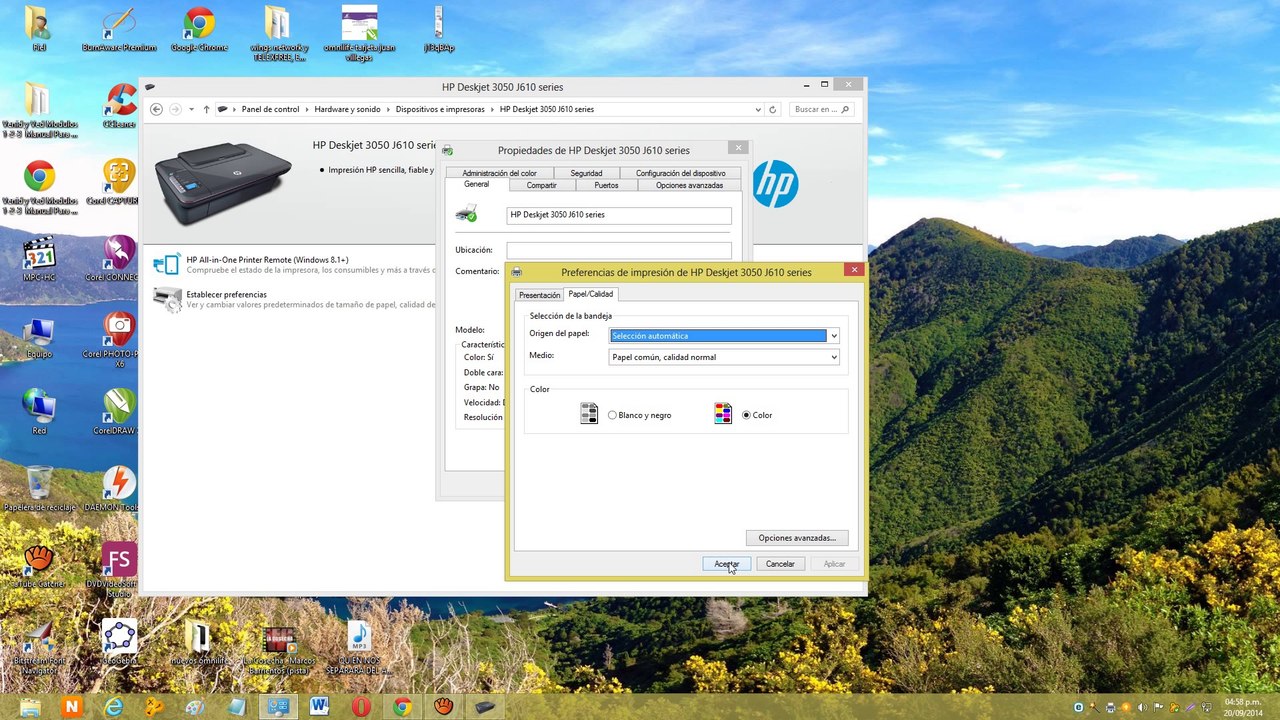Cancel the print preferences dialog
This screenshot has width=1280, height=720.
point(780,564)
